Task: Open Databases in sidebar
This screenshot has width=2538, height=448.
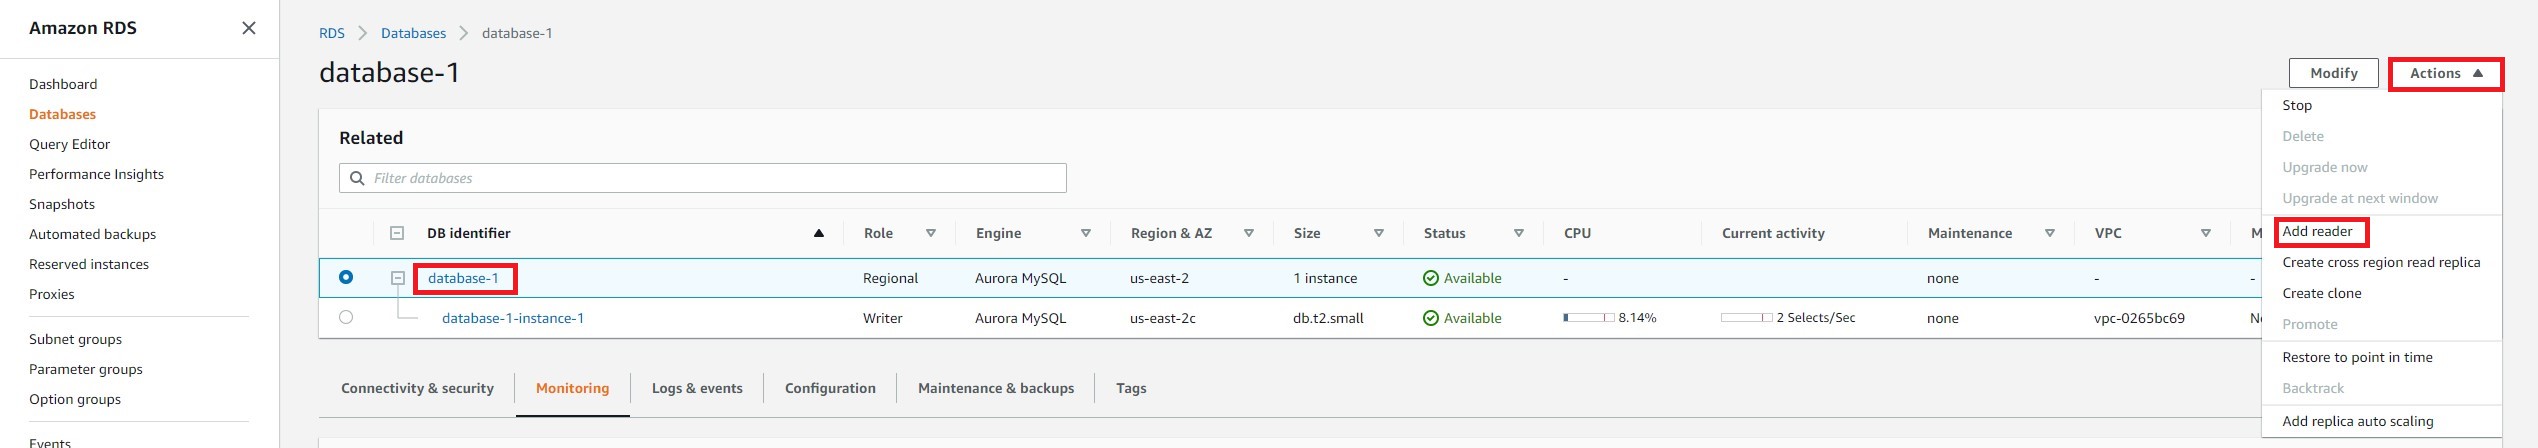Action: tap(62, 114)
